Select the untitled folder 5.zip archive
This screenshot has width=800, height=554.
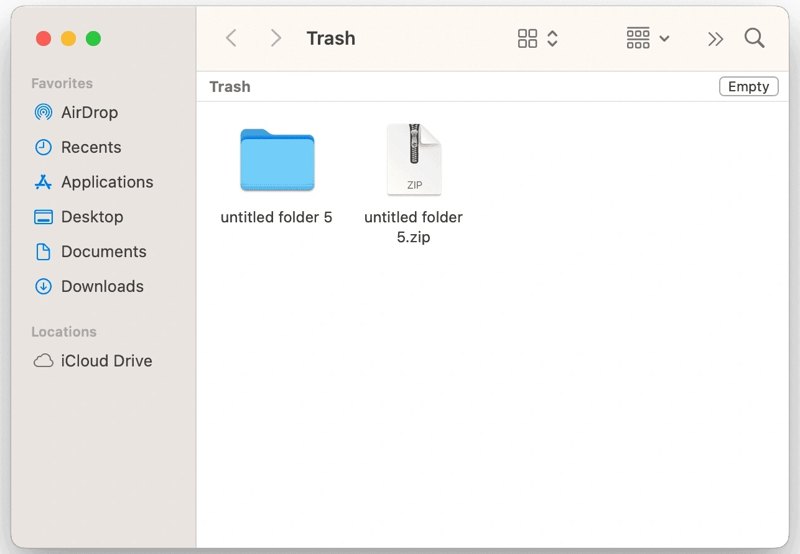pyautogui.click(x=413, y=160)
